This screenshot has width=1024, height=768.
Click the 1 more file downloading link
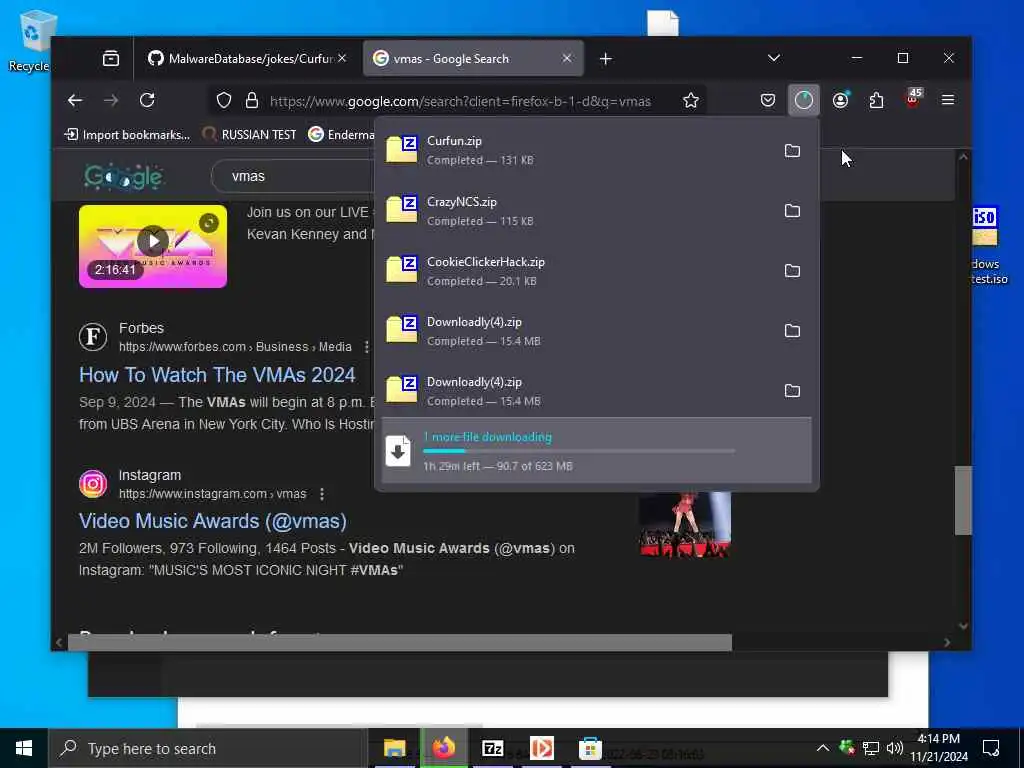click(x=488, y=437)
